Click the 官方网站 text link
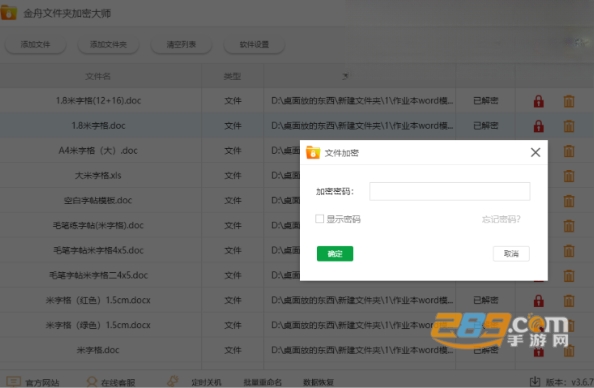The height and width of the screenshot is (388, 594). [x=42, y=383]
